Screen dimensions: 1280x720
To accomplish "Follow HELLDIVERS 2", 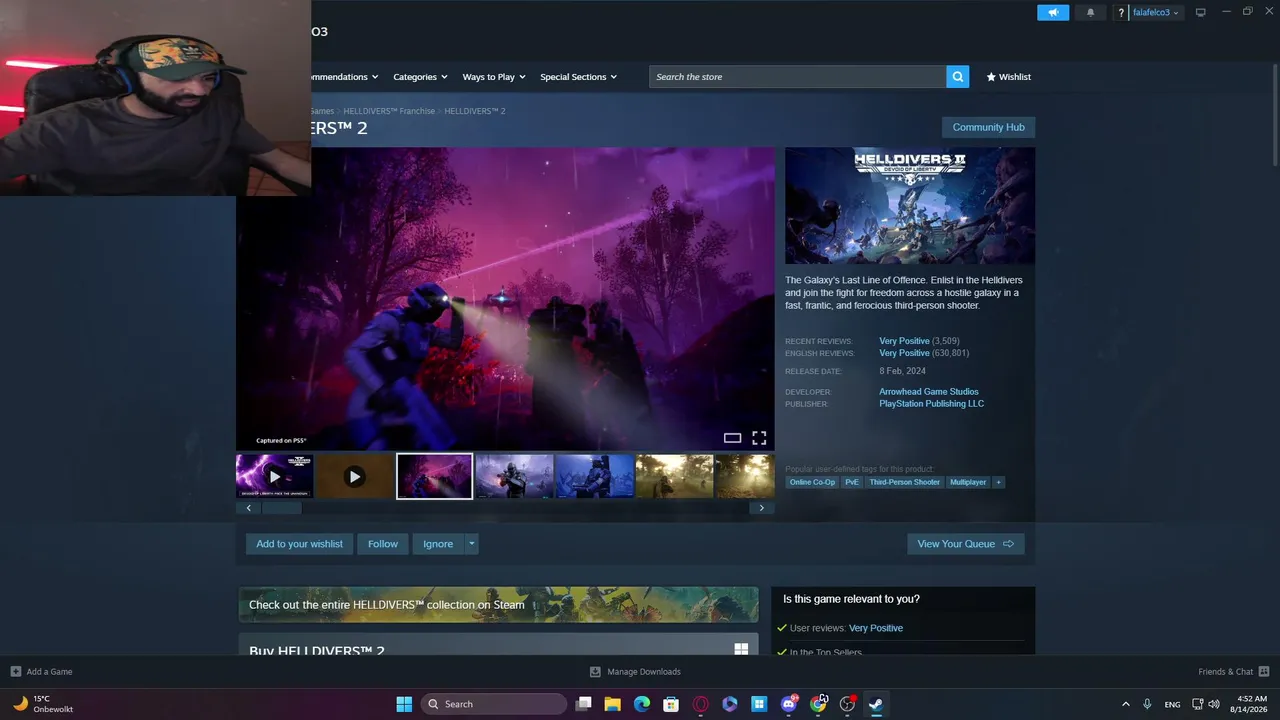I will 383,544.
